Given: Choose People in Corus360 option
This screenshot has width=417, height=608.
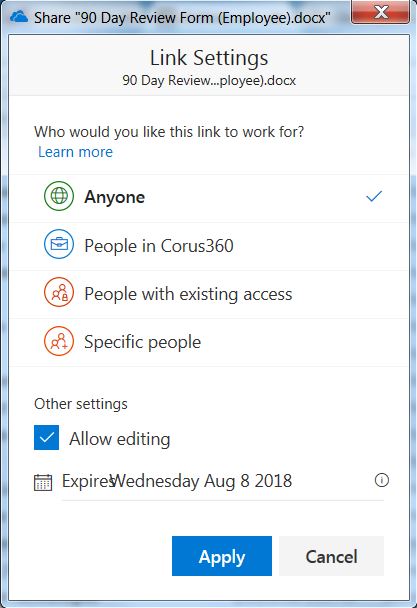Looking at the screenshot, I should (209, 246).
